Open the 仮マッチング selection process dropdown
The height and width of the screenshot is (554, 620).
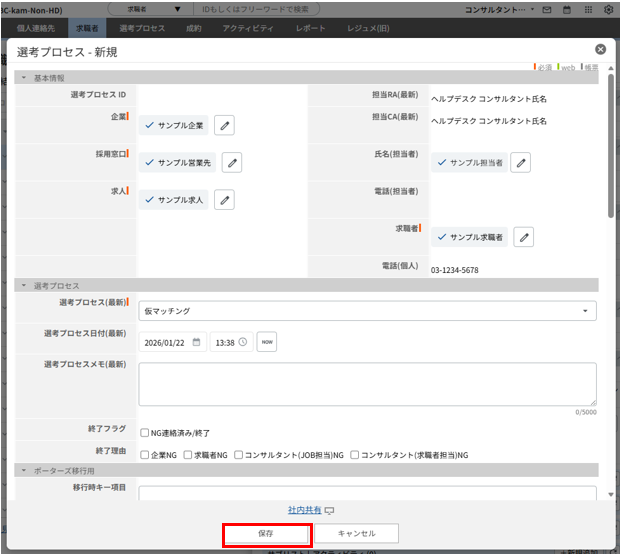click(367, 311)
